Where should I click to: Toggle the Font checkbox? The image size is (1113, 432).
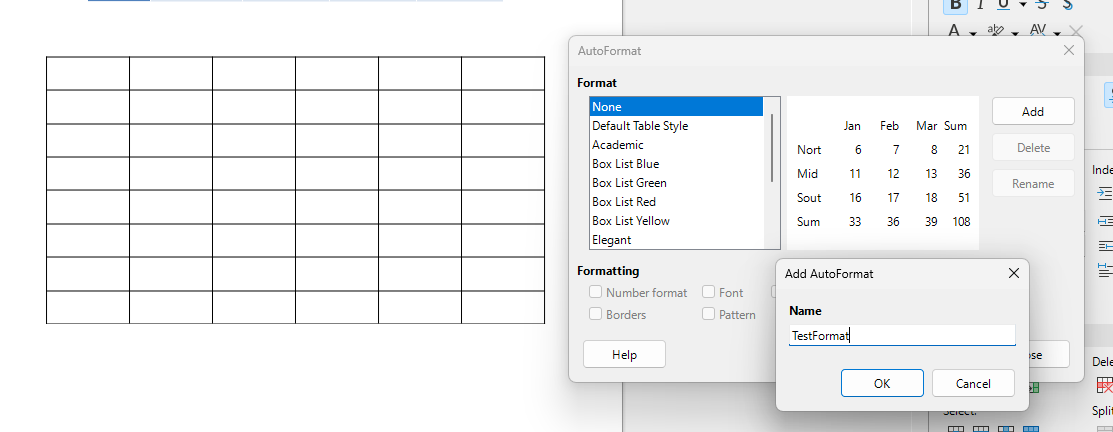[x=708, y=292]
